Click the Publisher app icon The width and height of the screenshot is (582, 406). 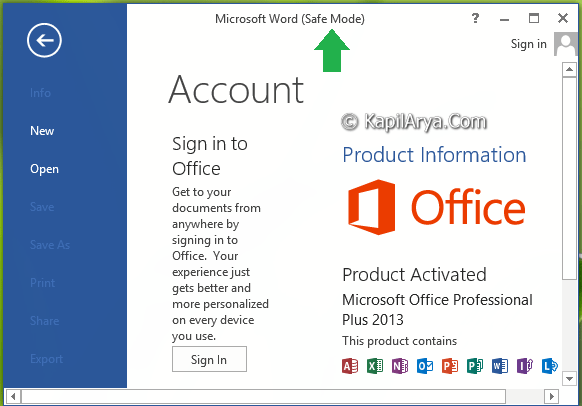coord(475,366)
